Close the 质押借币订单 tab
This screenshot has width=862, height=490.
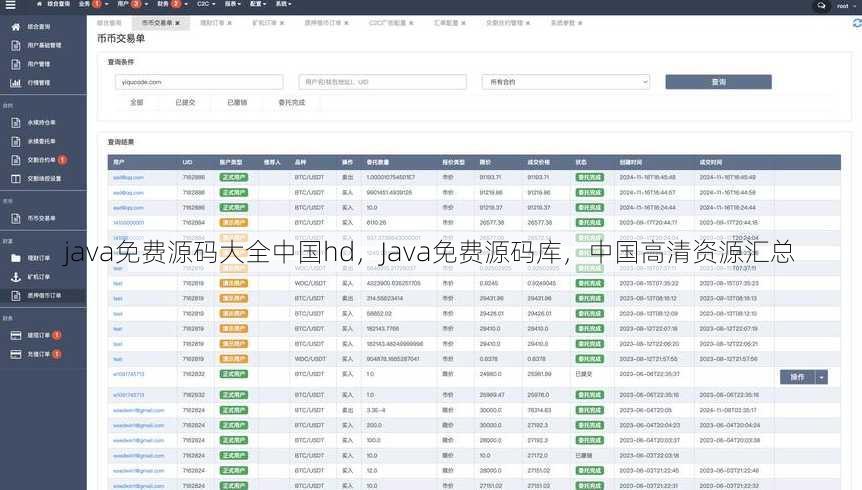coord(346,23)
